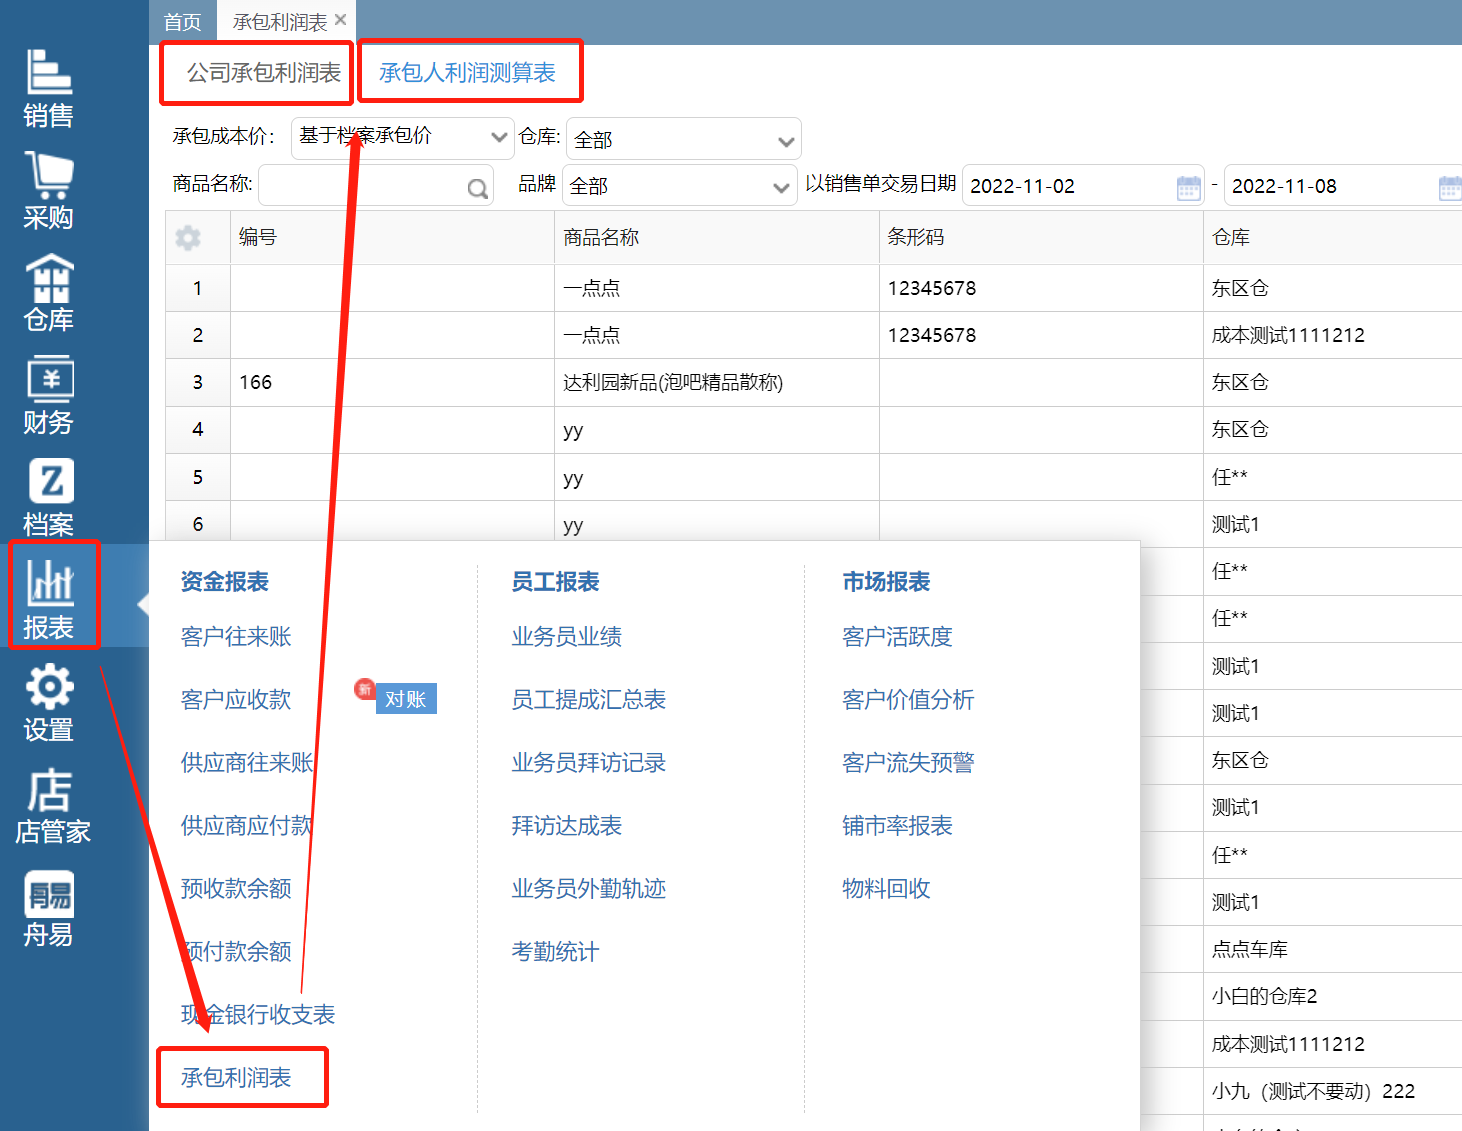Open the 舟易 sidebar icon
The image size is (1462, 1131).
tap(48, 908)
